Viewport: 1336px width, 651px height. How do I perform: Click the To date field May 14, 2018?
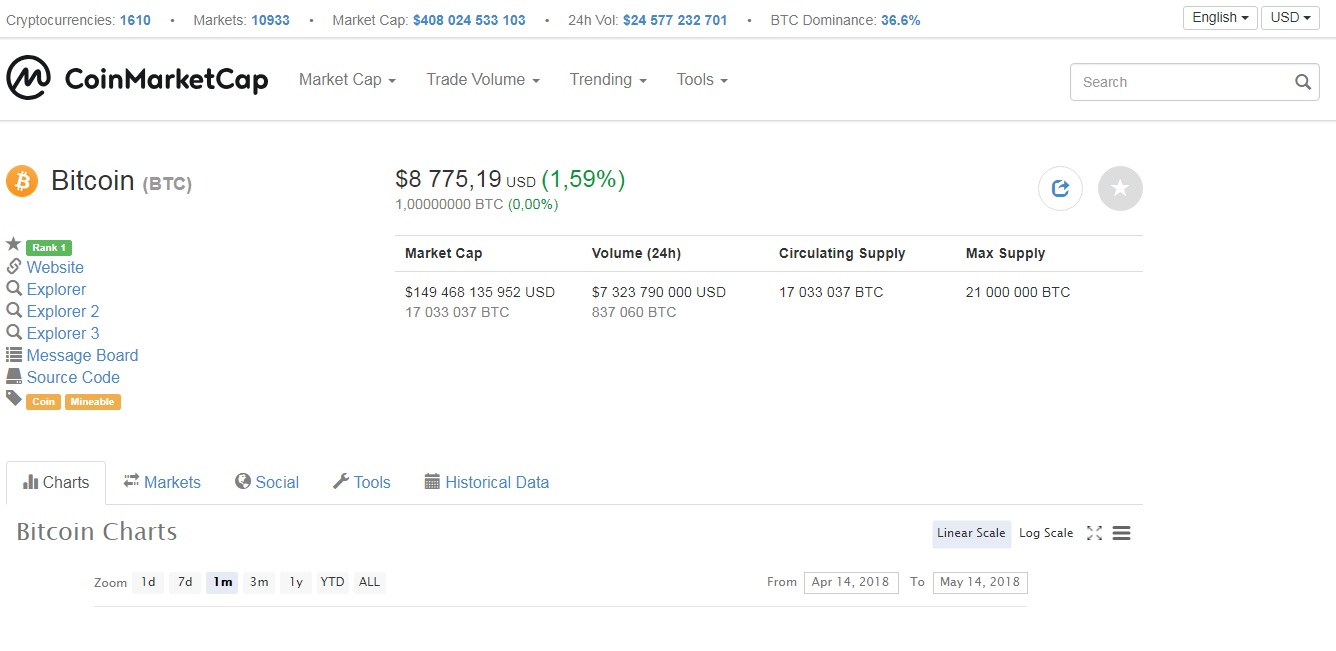coord(980,582)
